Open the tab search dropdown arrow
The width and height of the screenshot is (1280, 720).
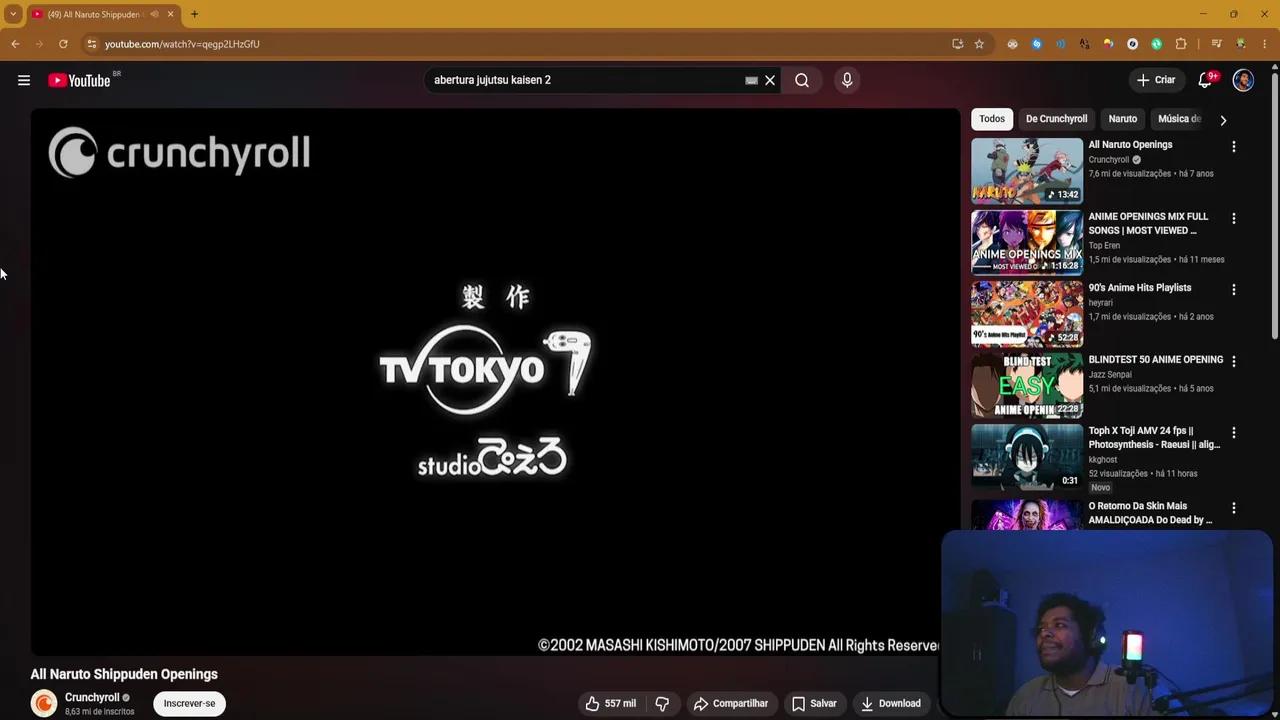click(x=13, y=14)
